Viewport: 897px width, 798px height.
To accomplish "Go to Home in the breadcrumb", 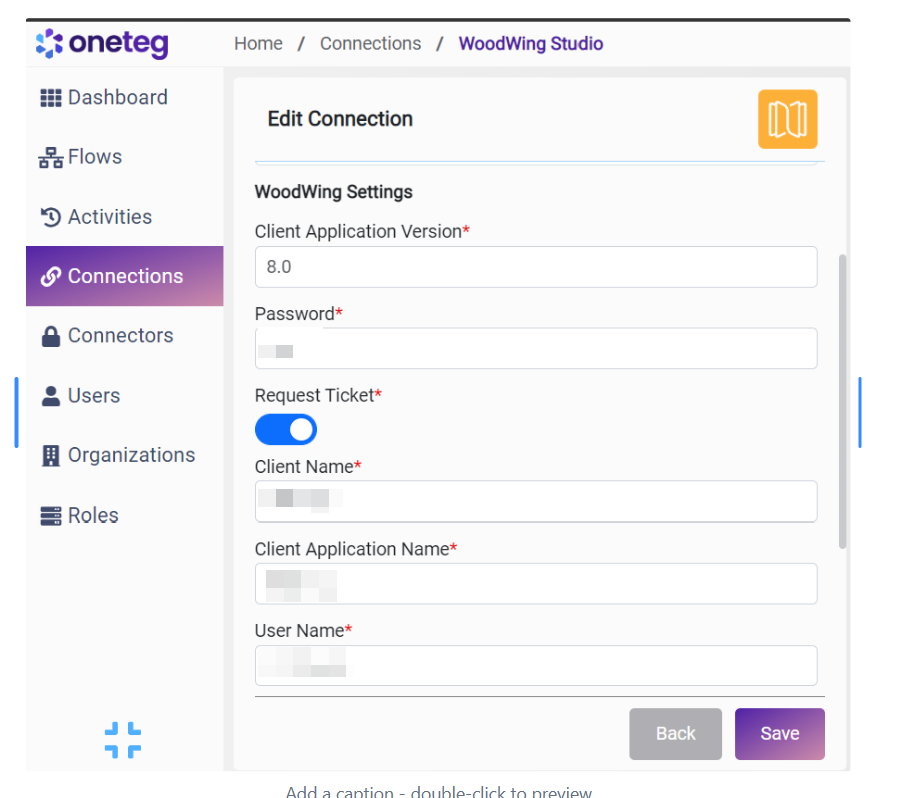I will tap(258, 44).
